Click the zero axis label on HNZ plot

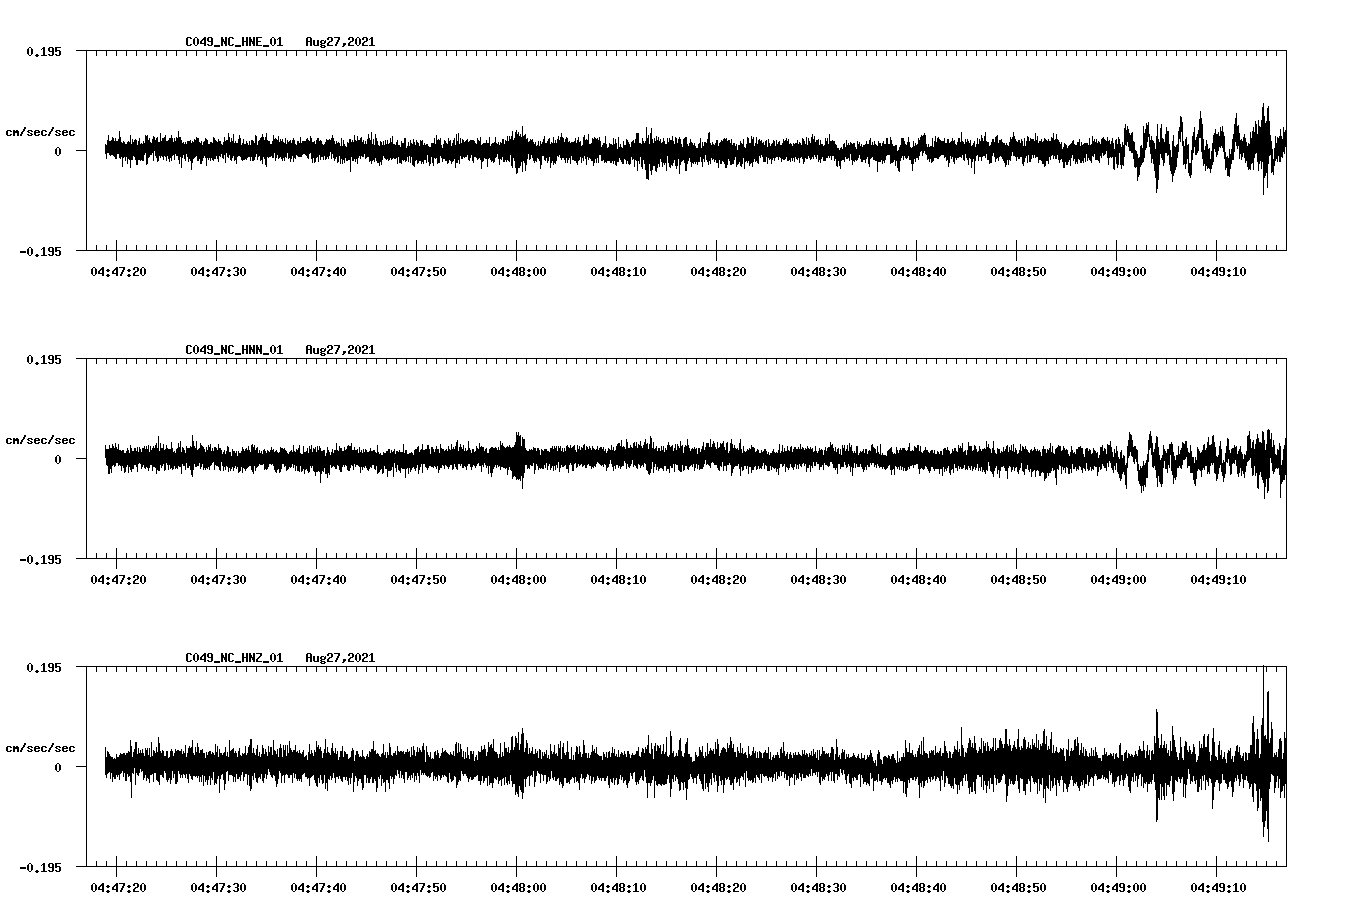(x=58, y=767)
